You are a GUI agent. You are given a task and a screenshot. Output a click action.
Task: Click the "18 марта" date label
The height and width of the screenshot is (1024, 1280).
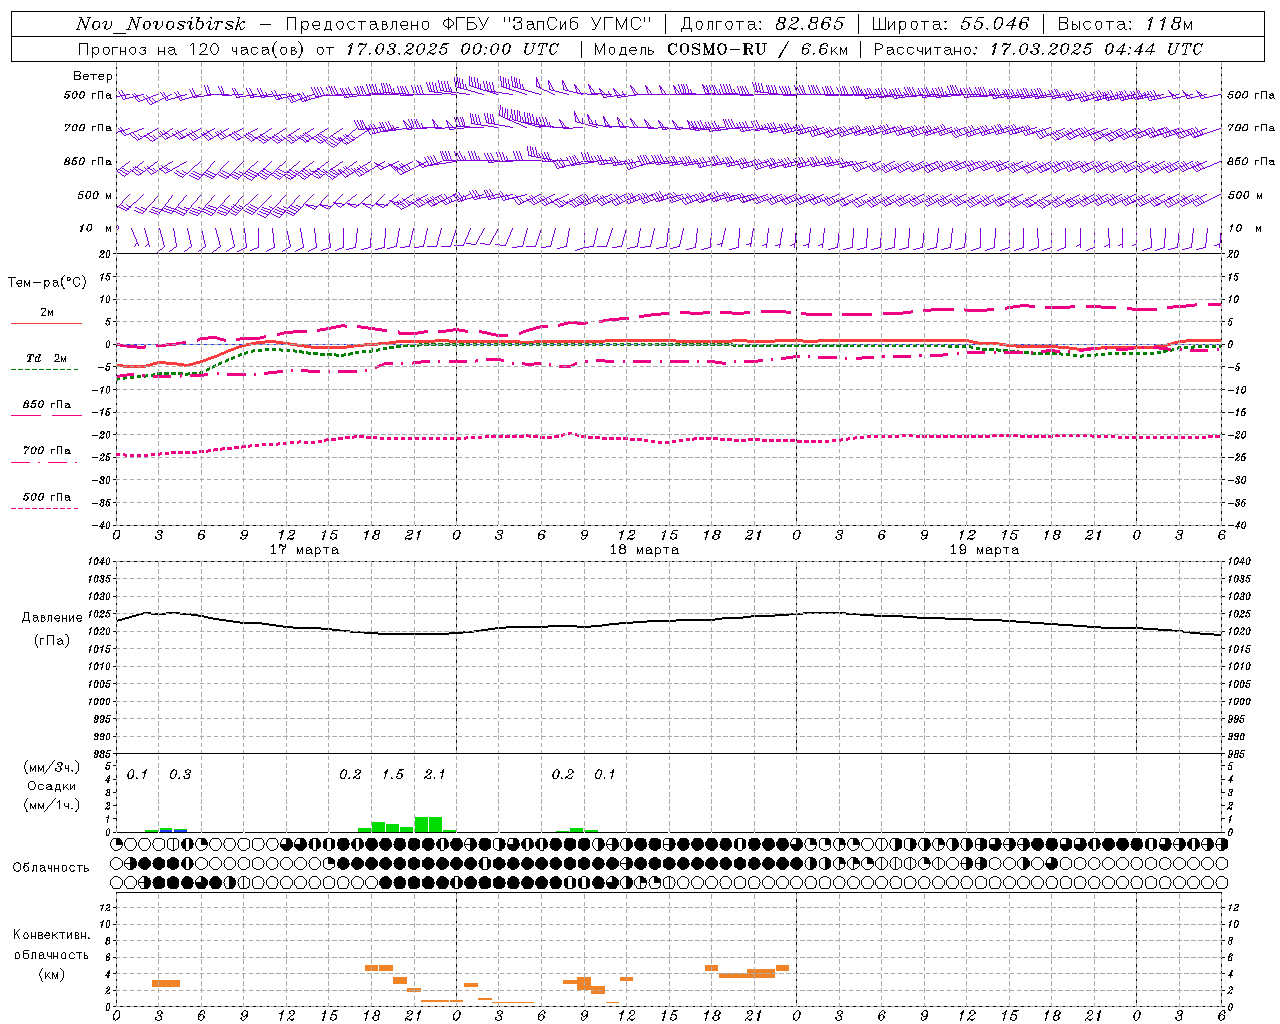pyautogui.click(x=644, y=550)
